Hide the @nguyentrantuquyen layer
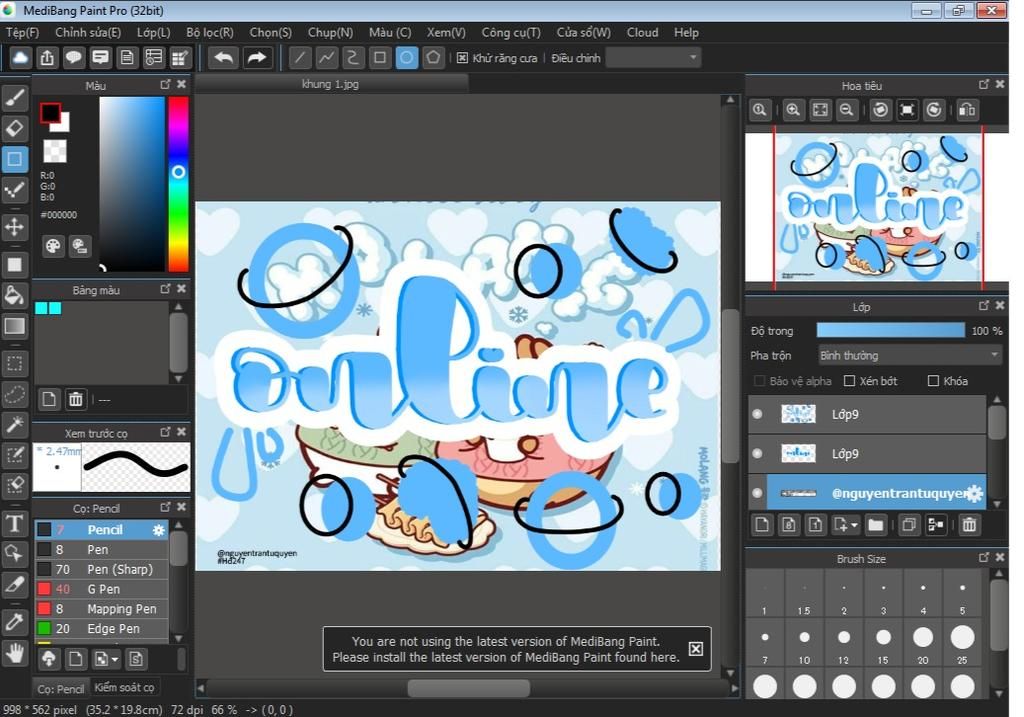The width and height of the screenshot is (1024, 717). [758, 493]
